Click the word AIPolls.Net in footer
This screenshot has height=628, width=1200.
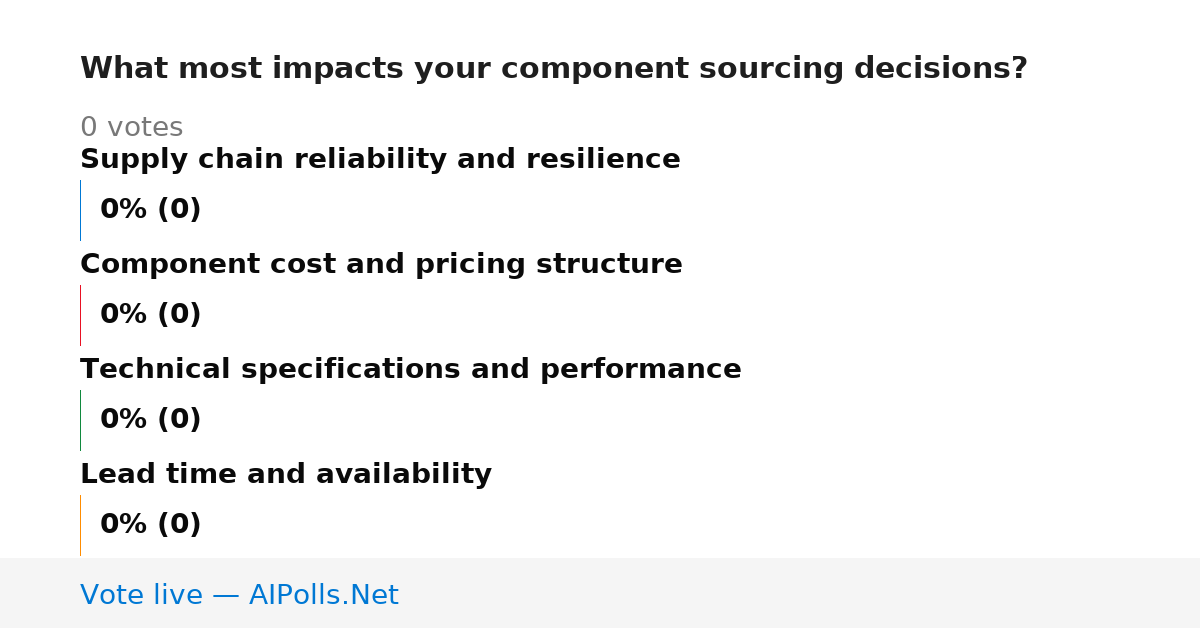tap(323, 595)
